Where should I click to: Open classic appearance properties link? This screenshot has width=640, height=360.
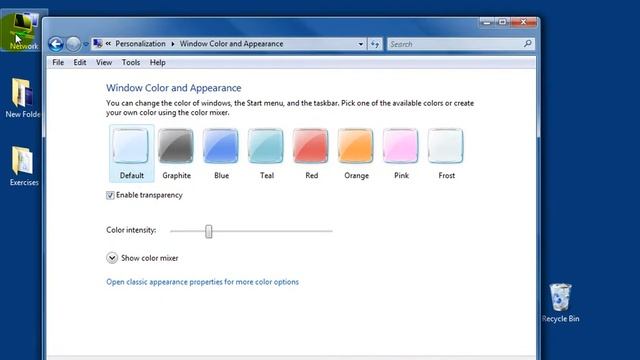pos(202,282)
